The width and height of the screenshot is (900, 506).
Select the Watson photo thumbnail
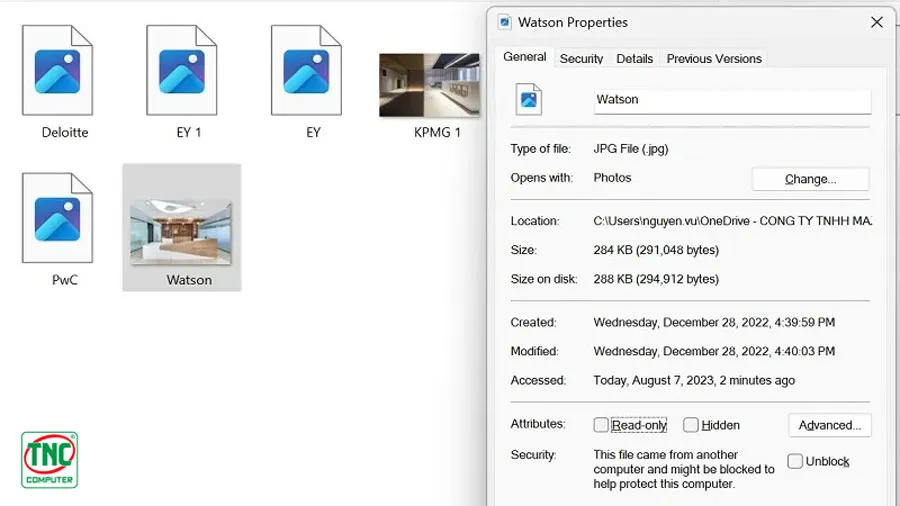click(x=181, y=232)
